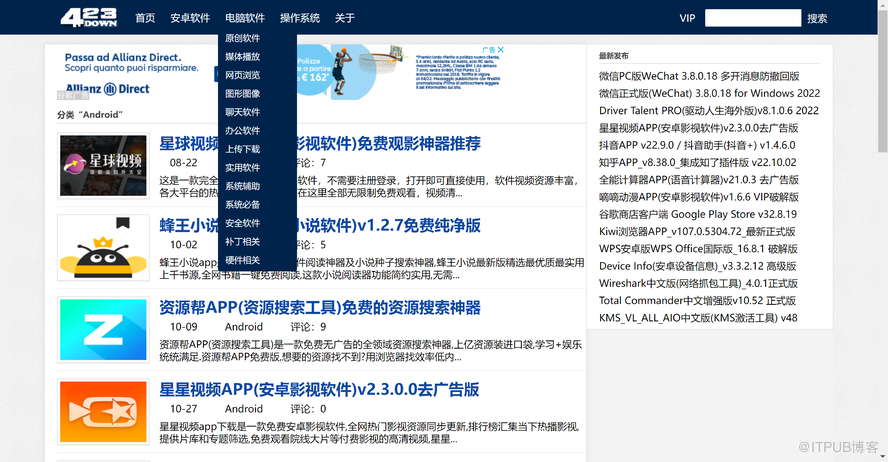Open Wireshark中文版 4.0.1 sidebar link
This screenshot has height=462, width=888.
click(x=698, y=283)
